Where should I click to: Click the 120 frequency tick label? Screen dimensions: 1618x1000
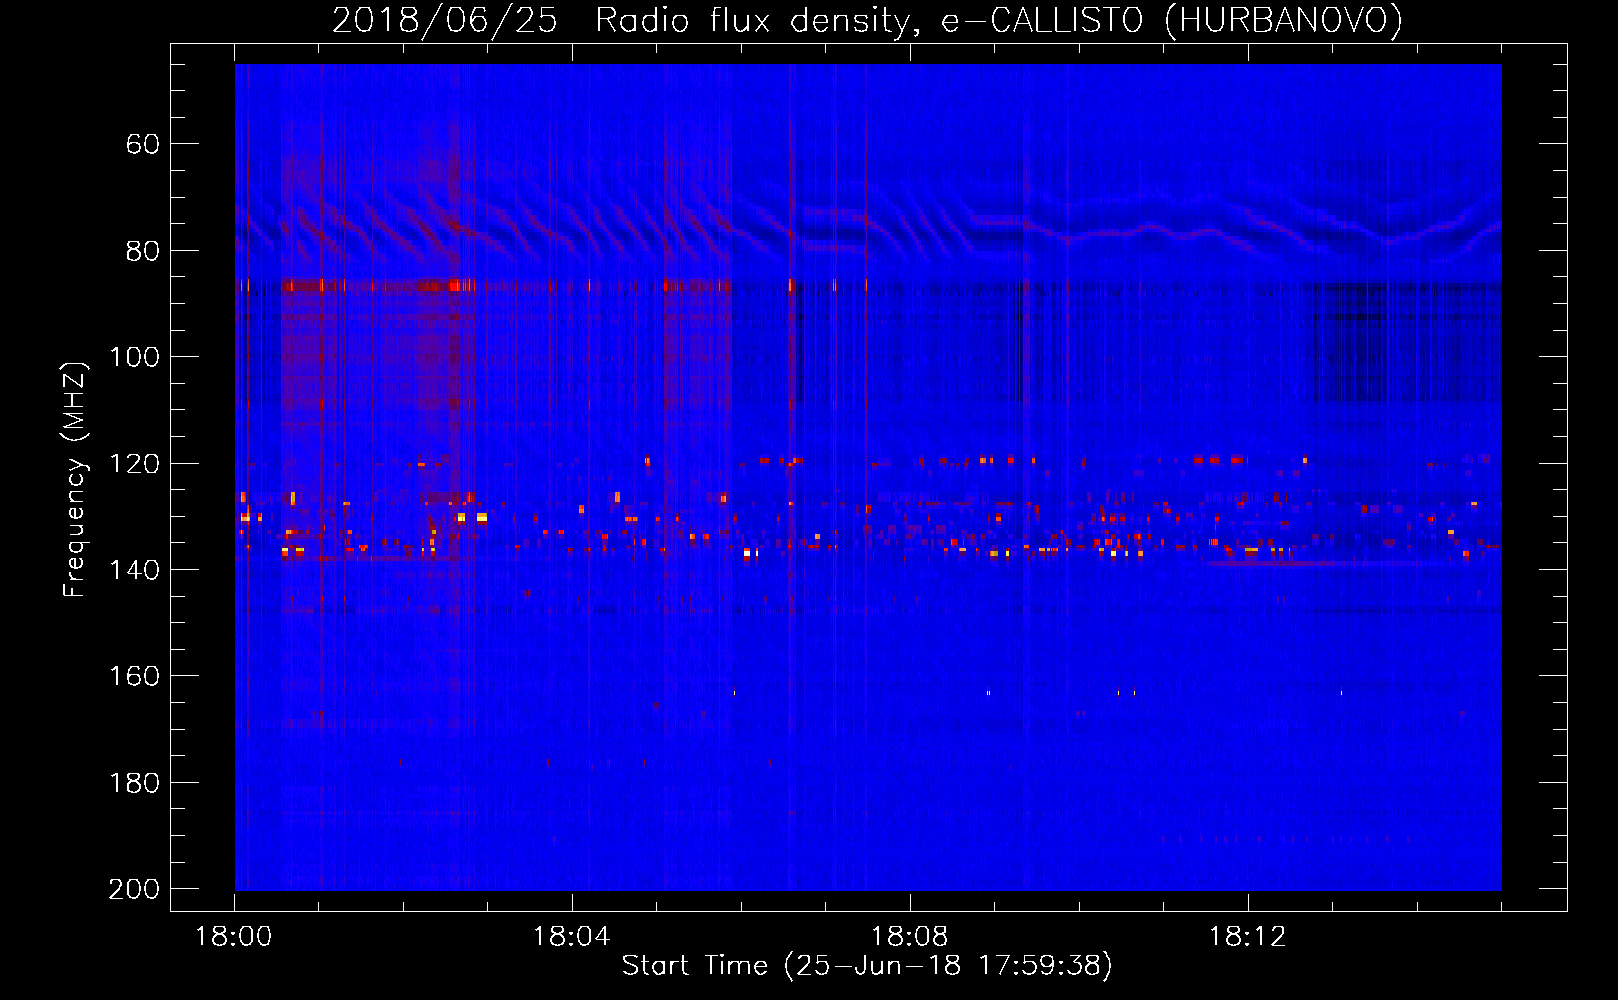click(x=134, y=464)
